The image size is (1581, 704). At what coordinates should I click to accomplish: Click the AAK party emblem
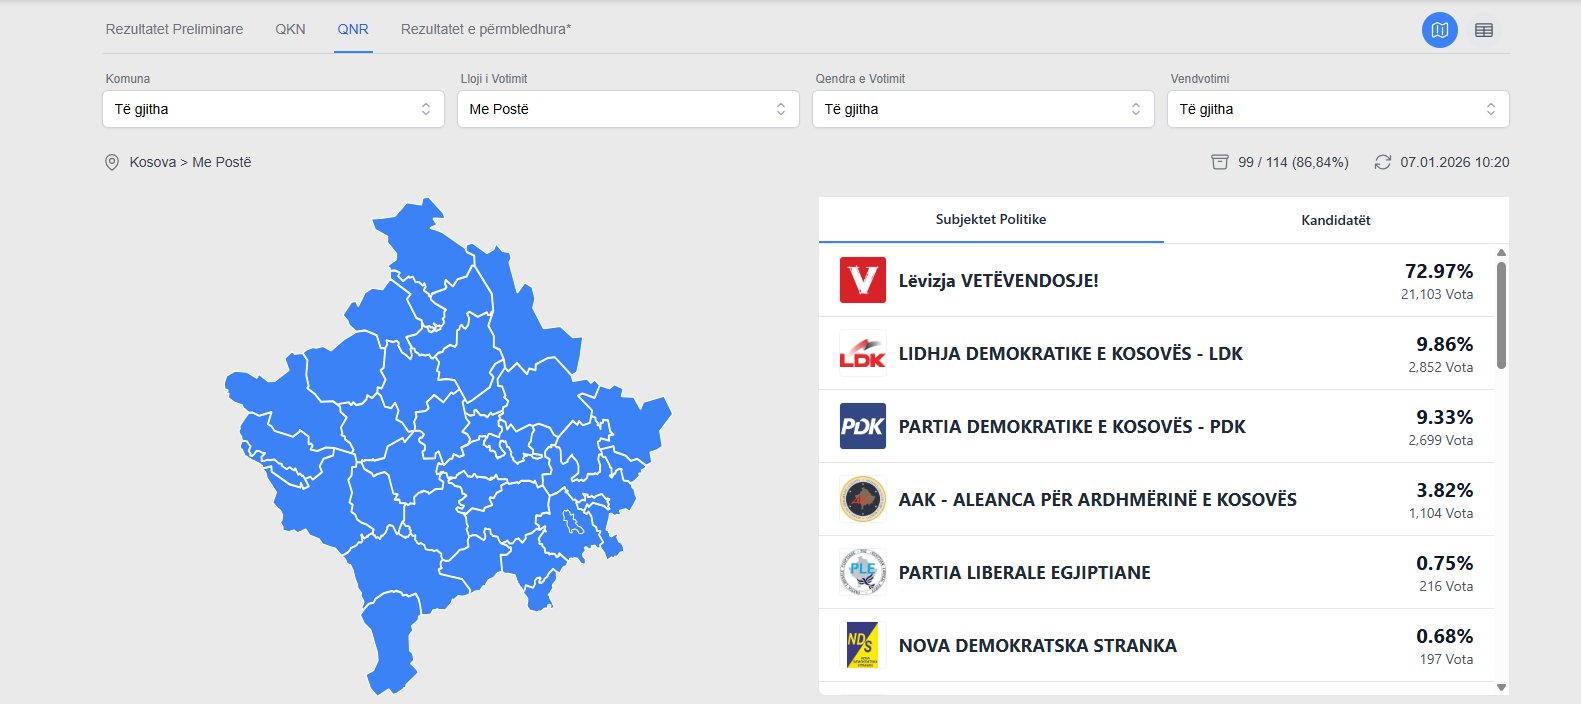[x=862, y=499]
